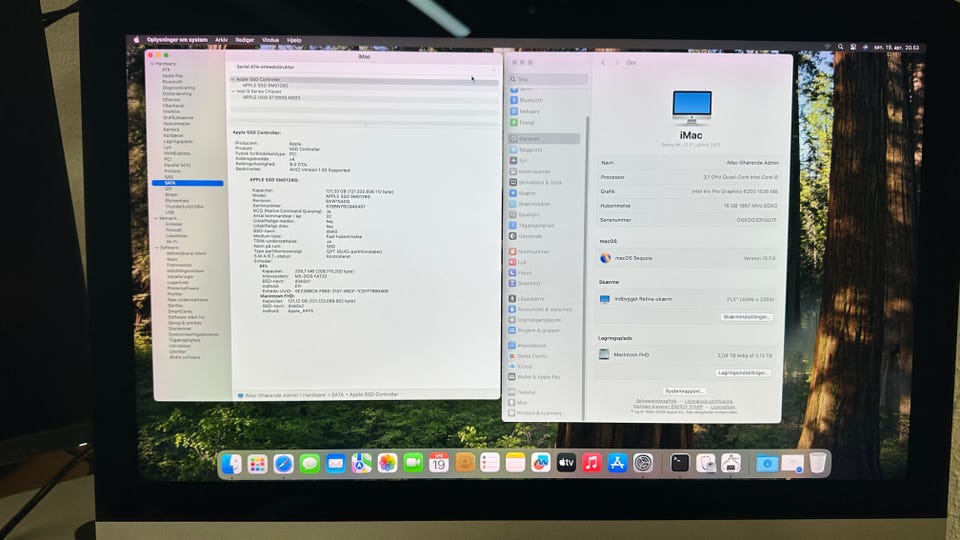Open Maps from the Dock
960x540 pixels.
tap(361, 463)
